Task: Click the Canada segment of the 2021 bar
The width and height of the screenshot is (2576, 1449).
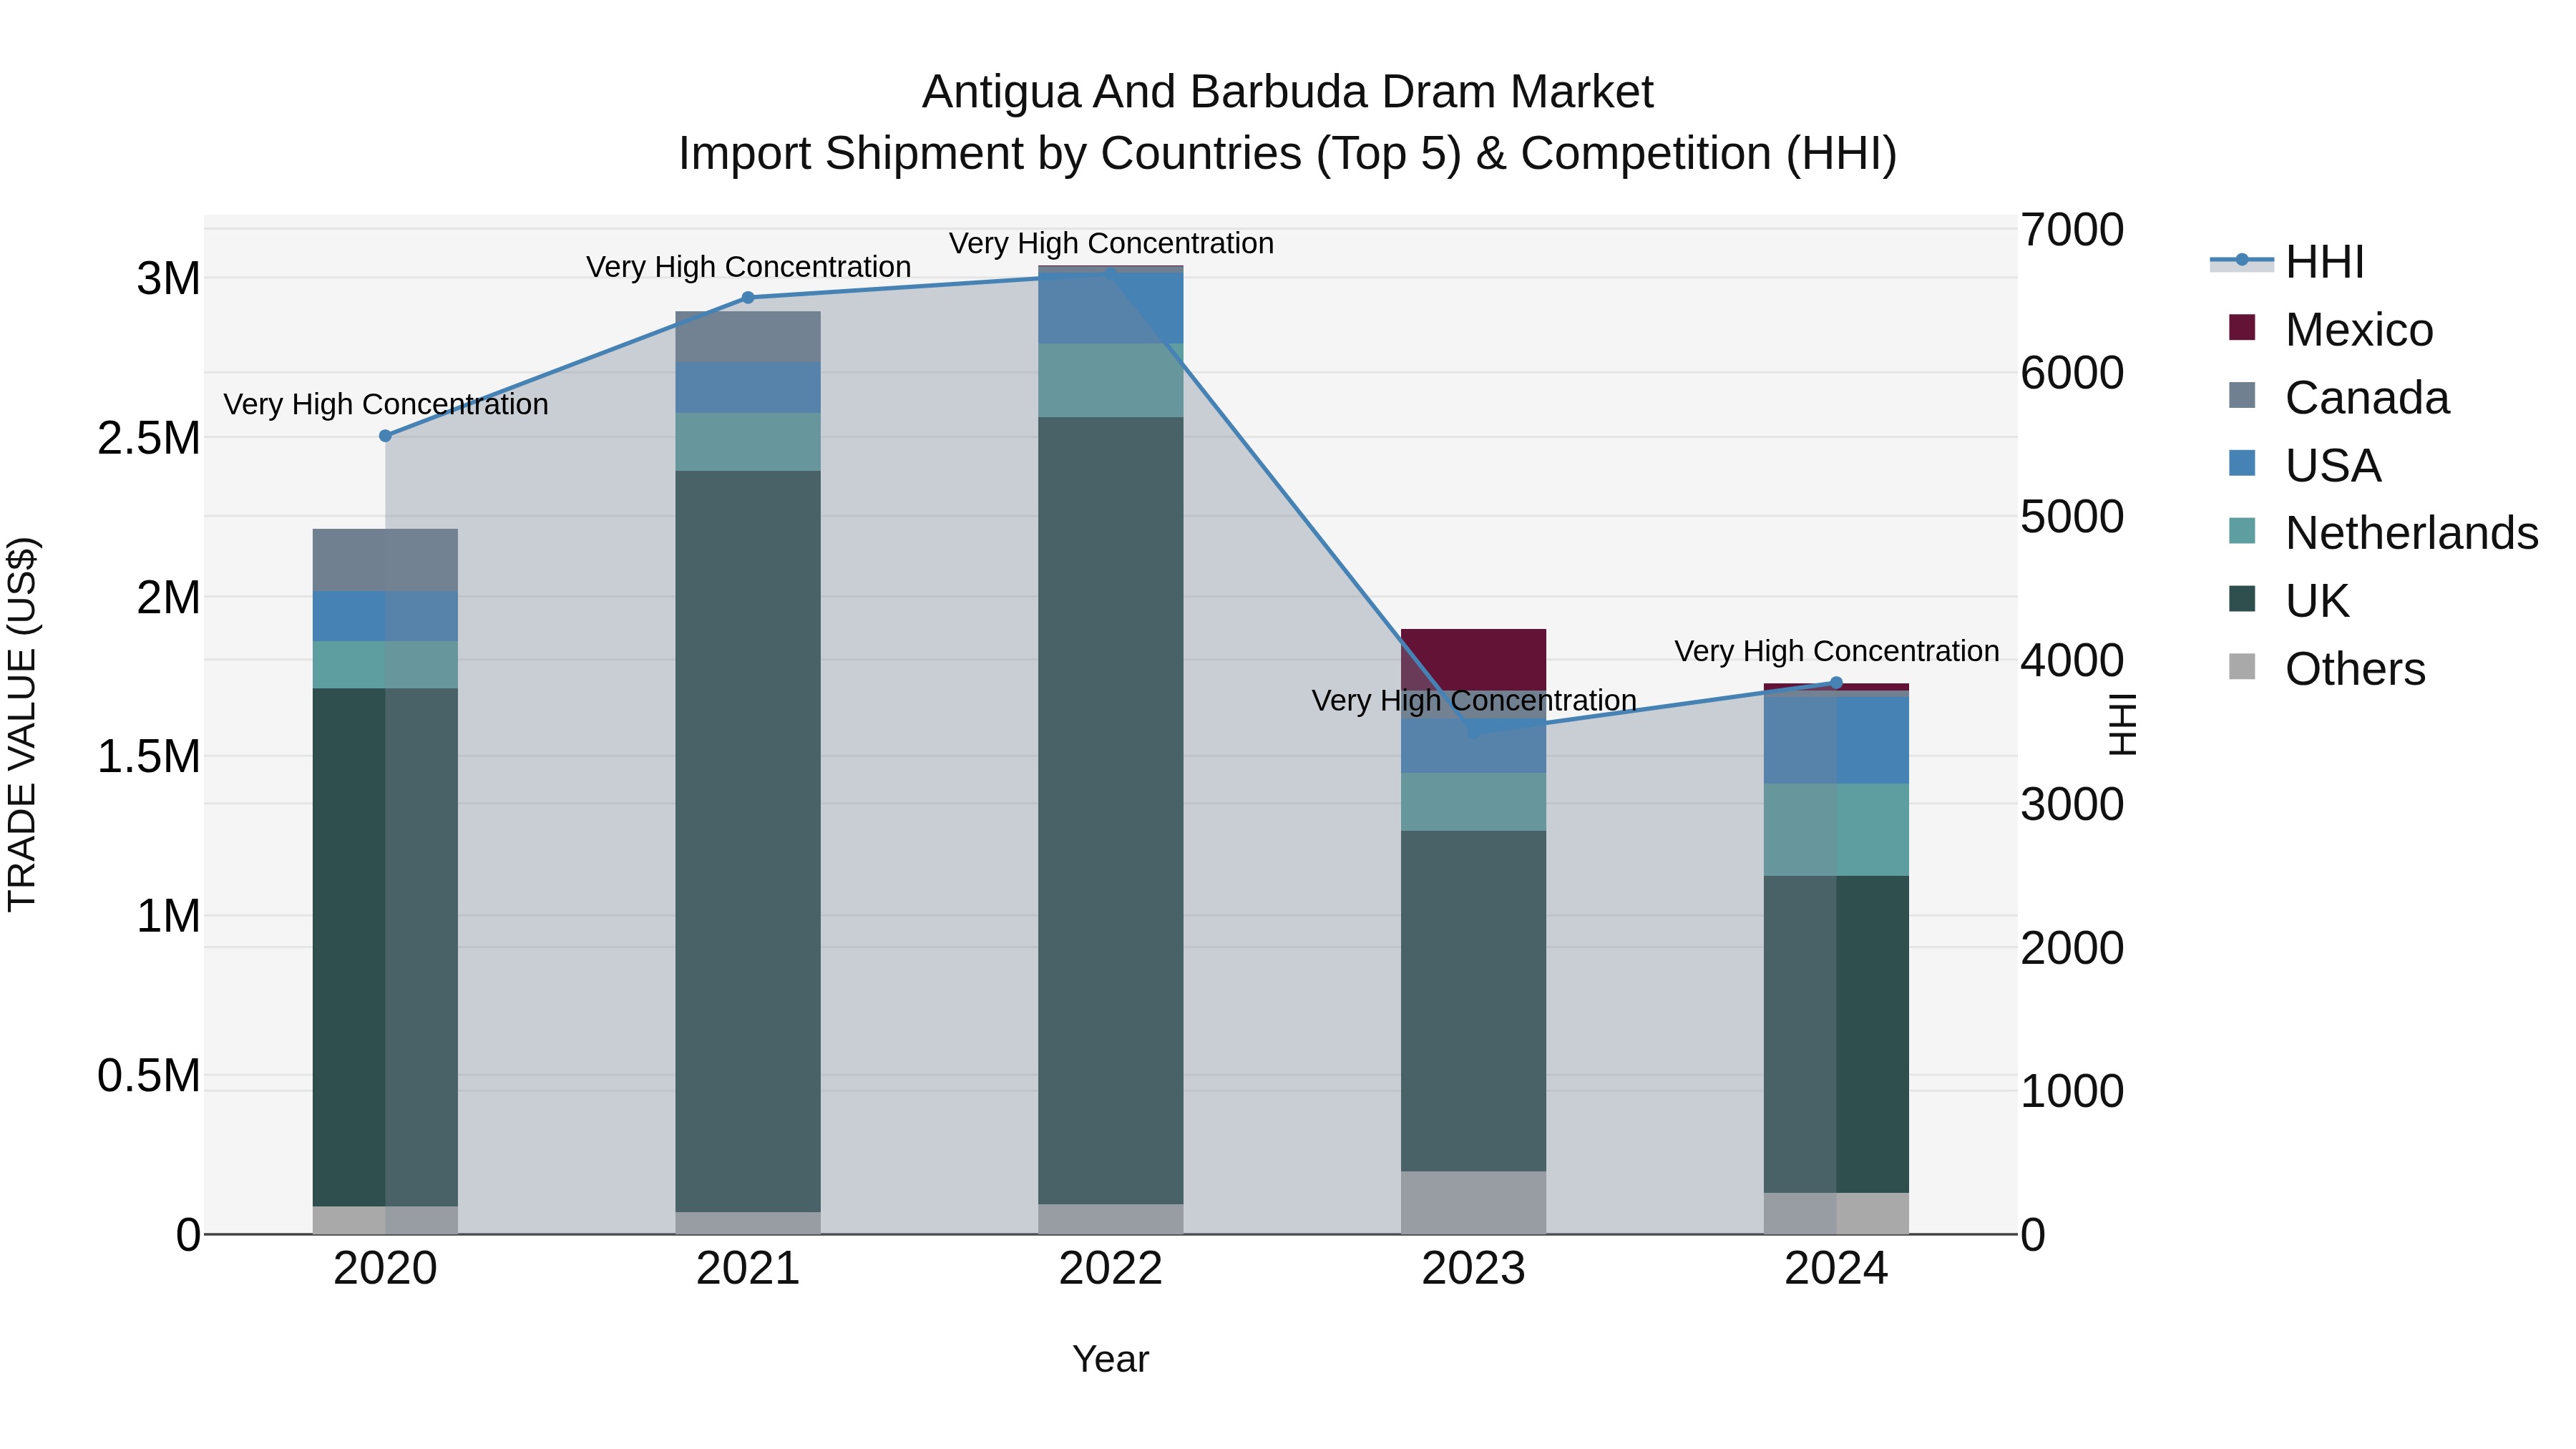Action: point(748,337)
